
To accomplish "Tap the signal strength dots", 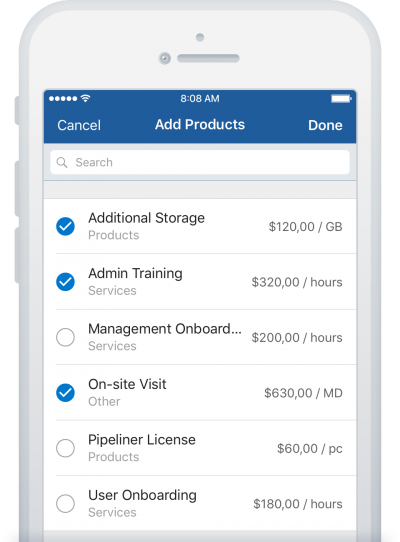I will (x=63, y=99).
